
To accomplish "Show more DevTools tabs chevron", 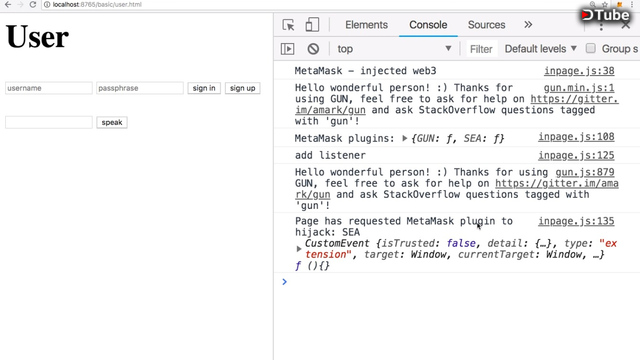I will [x=528, y=24].
